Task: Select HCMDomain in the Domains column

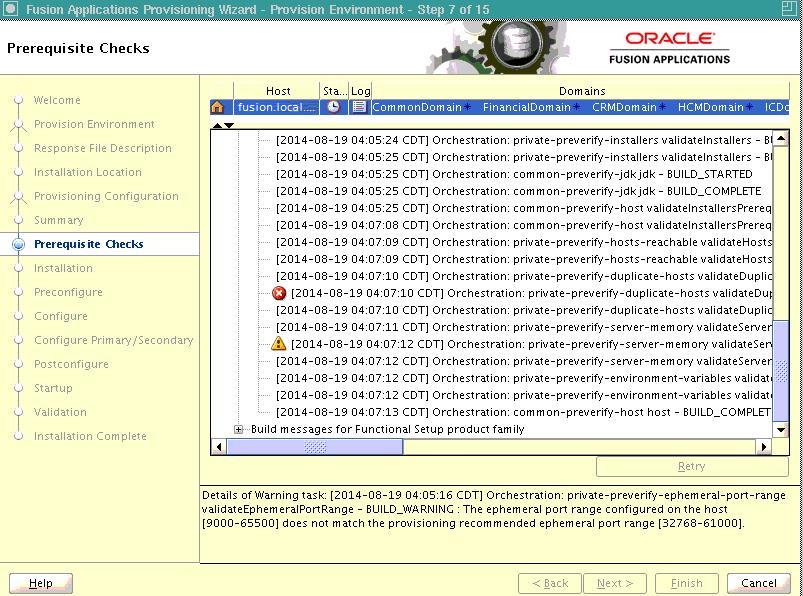Action: 710,107
